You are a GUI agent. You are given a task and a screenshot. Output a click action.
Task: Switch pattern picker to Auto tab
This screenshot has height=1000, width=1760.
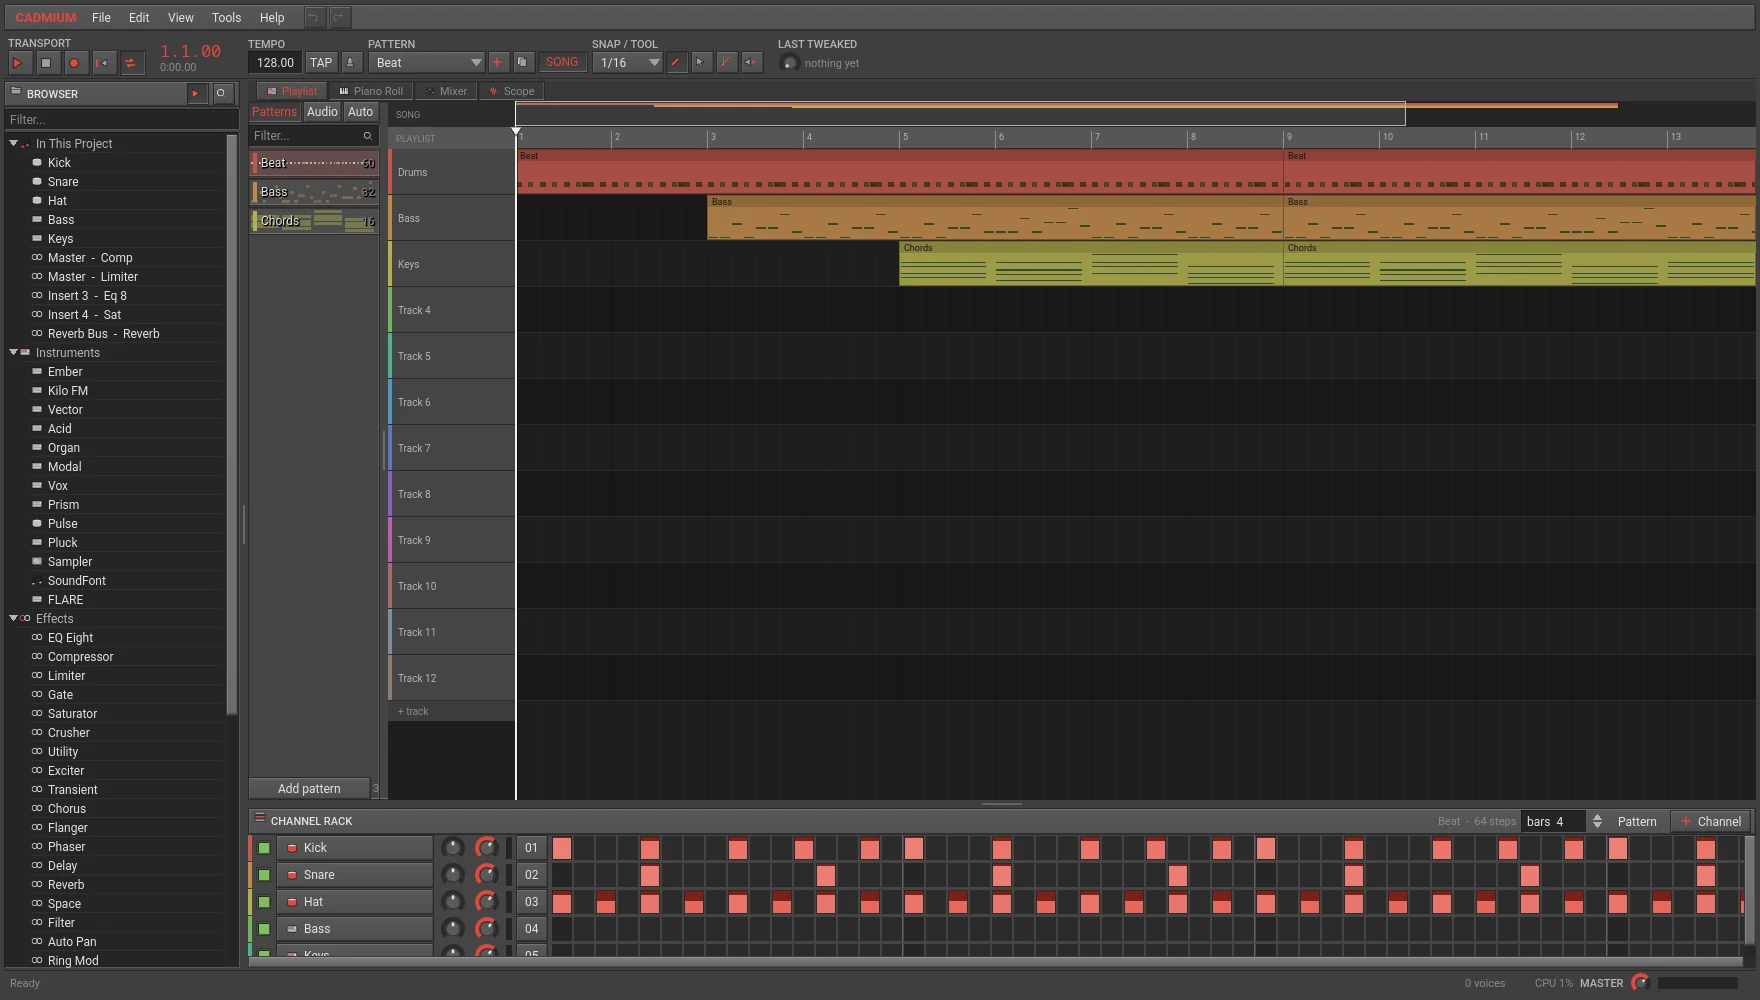click(360, 112)
